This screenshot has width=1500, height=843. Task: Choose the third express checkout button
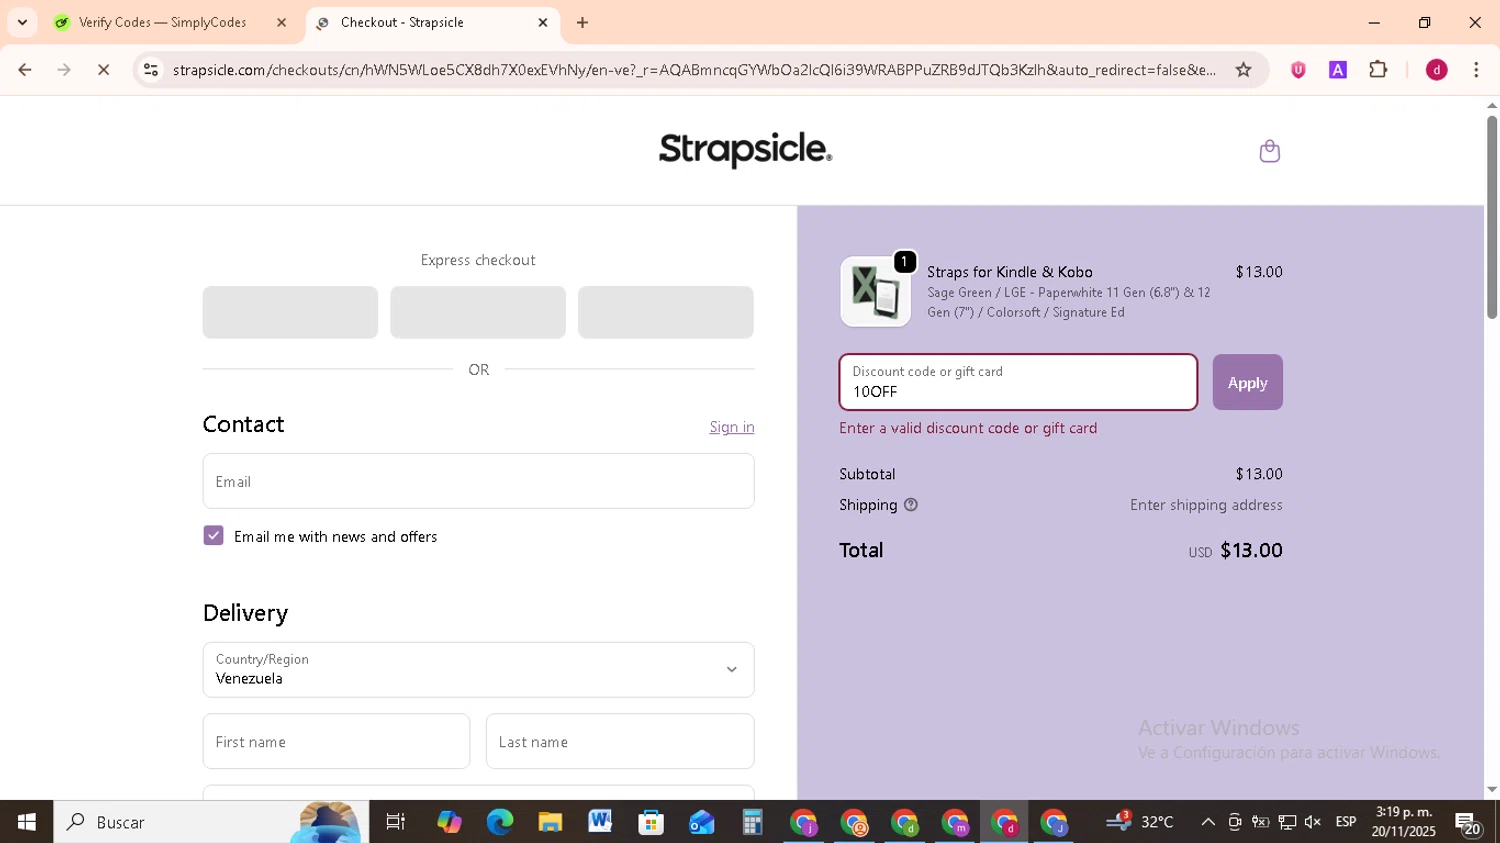tap(666, 312)
